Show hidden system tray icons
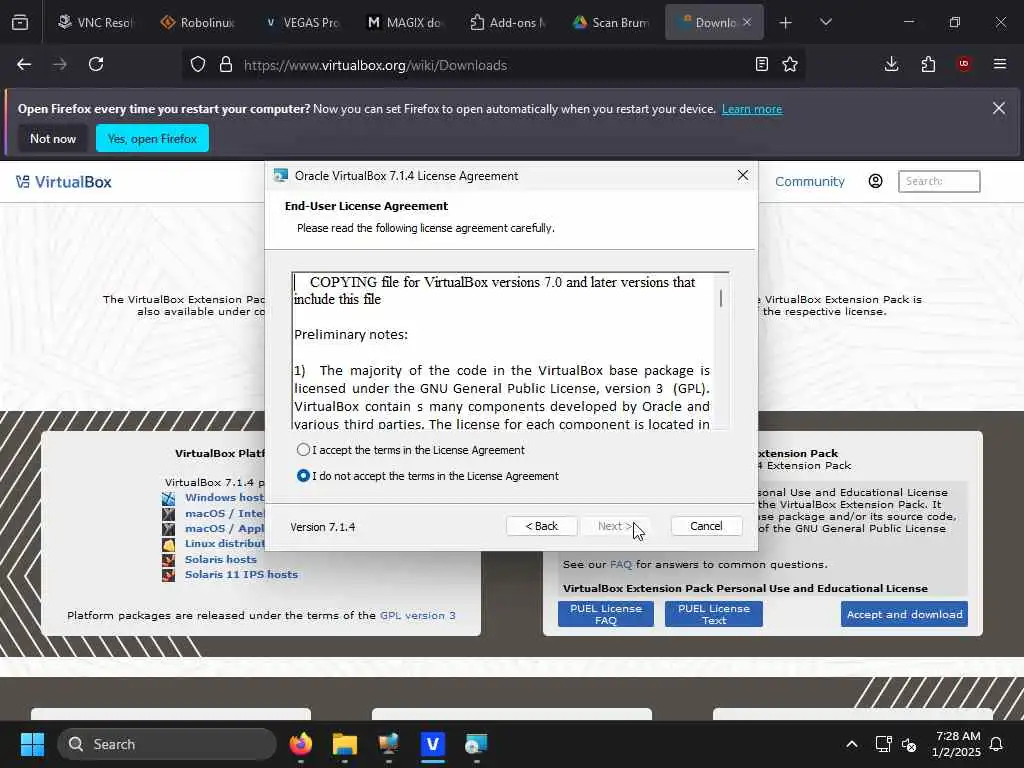This screenshot has height=768, width=1024. [x=852, y=744]
